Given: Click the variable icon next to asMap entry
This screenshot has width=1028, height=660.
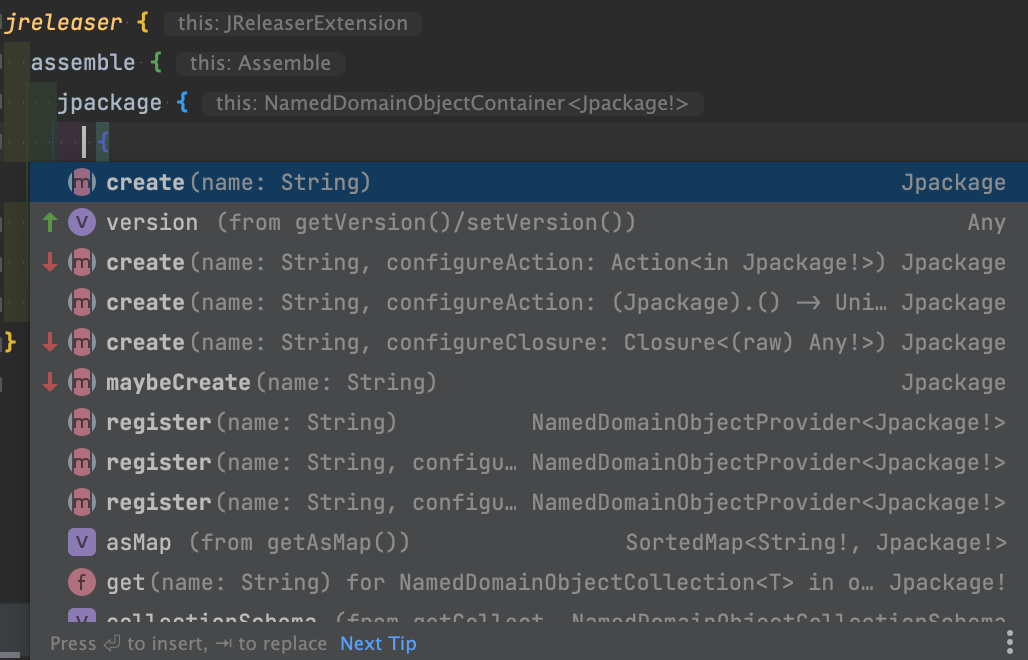Looking at the screenshot, I should 82,542.
